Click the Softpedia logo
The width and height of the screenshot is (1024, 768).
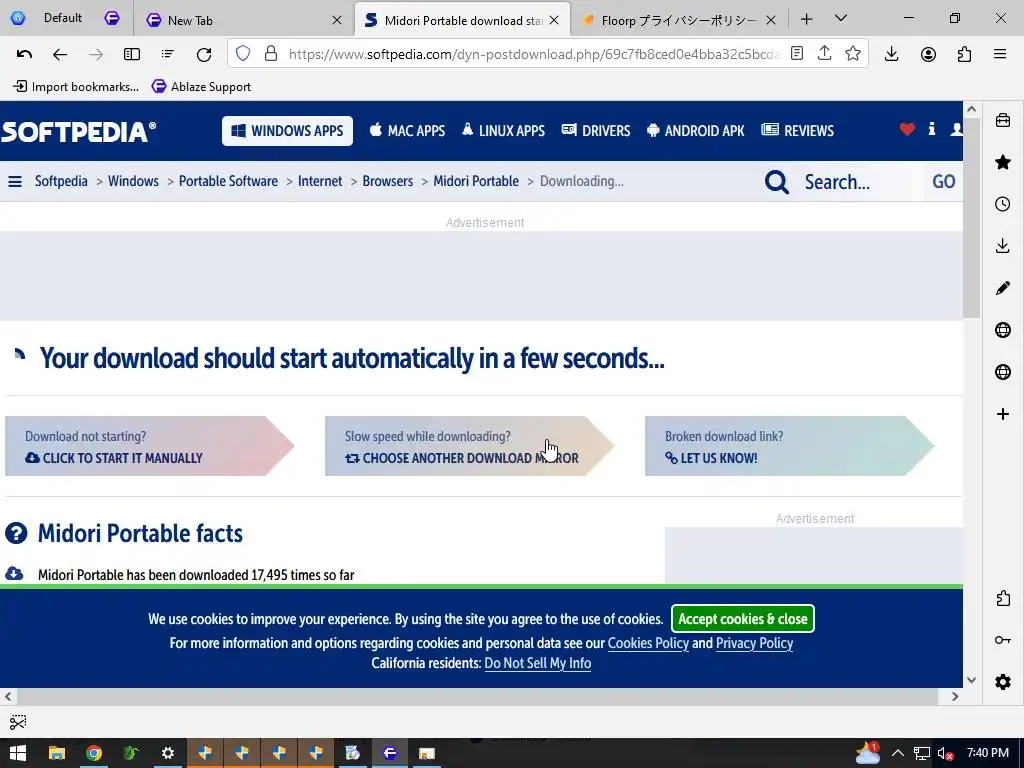point(78,131)
